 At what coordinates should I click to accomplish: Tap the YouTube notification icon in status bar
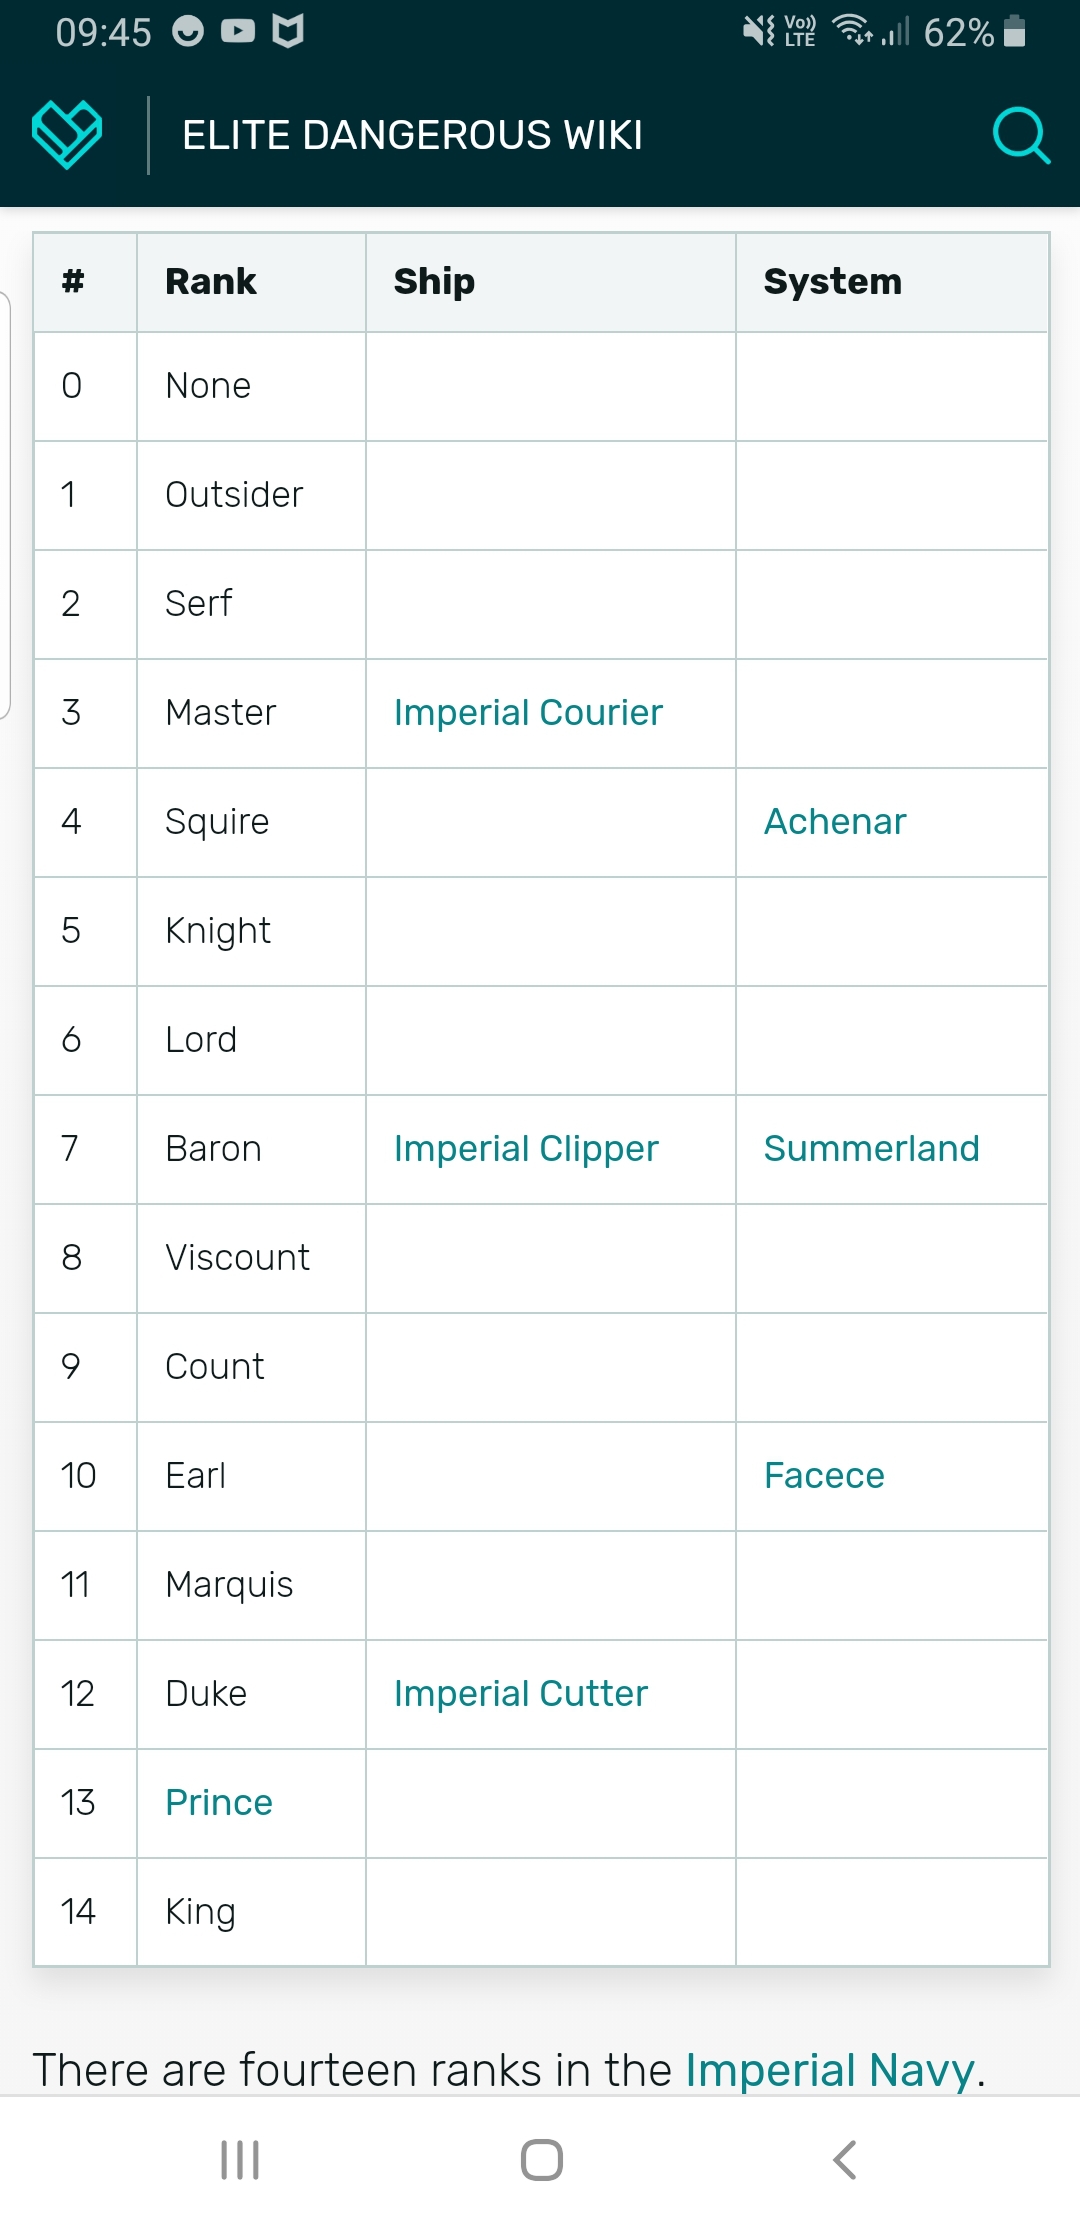tap(238, 31)
